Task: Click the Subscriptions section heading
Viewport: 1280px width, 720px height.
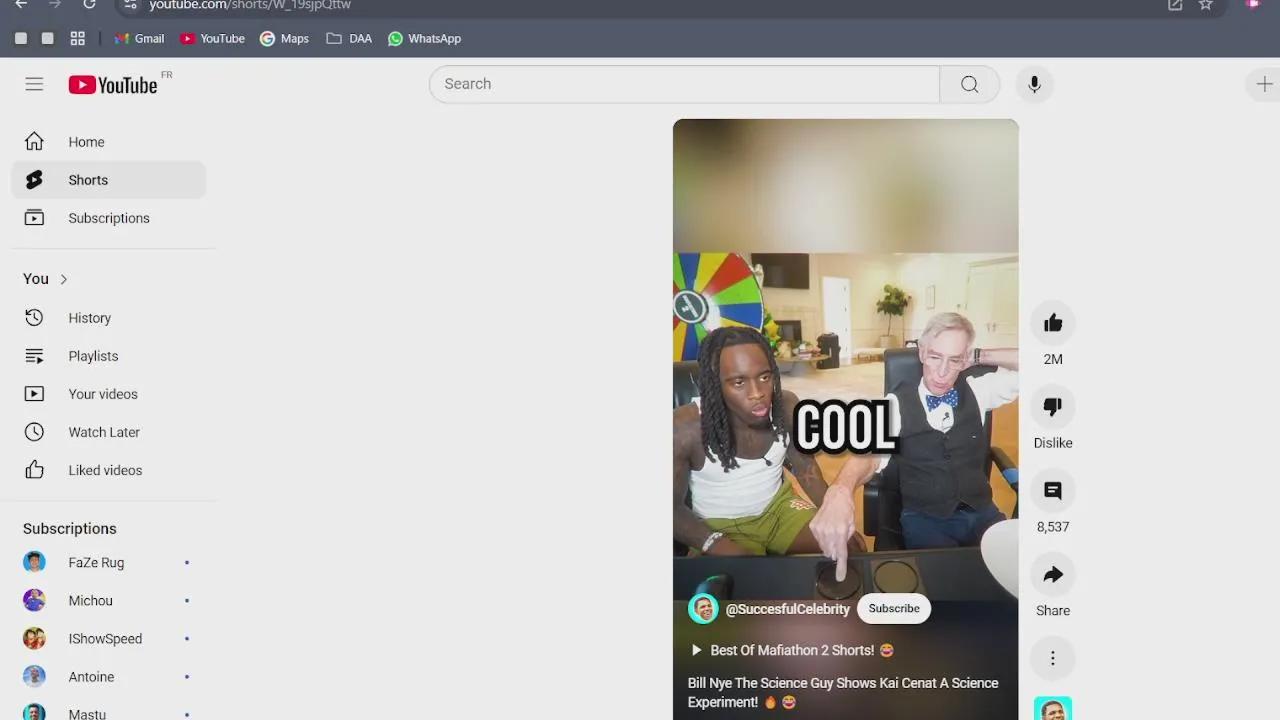Action: [70, 528]
